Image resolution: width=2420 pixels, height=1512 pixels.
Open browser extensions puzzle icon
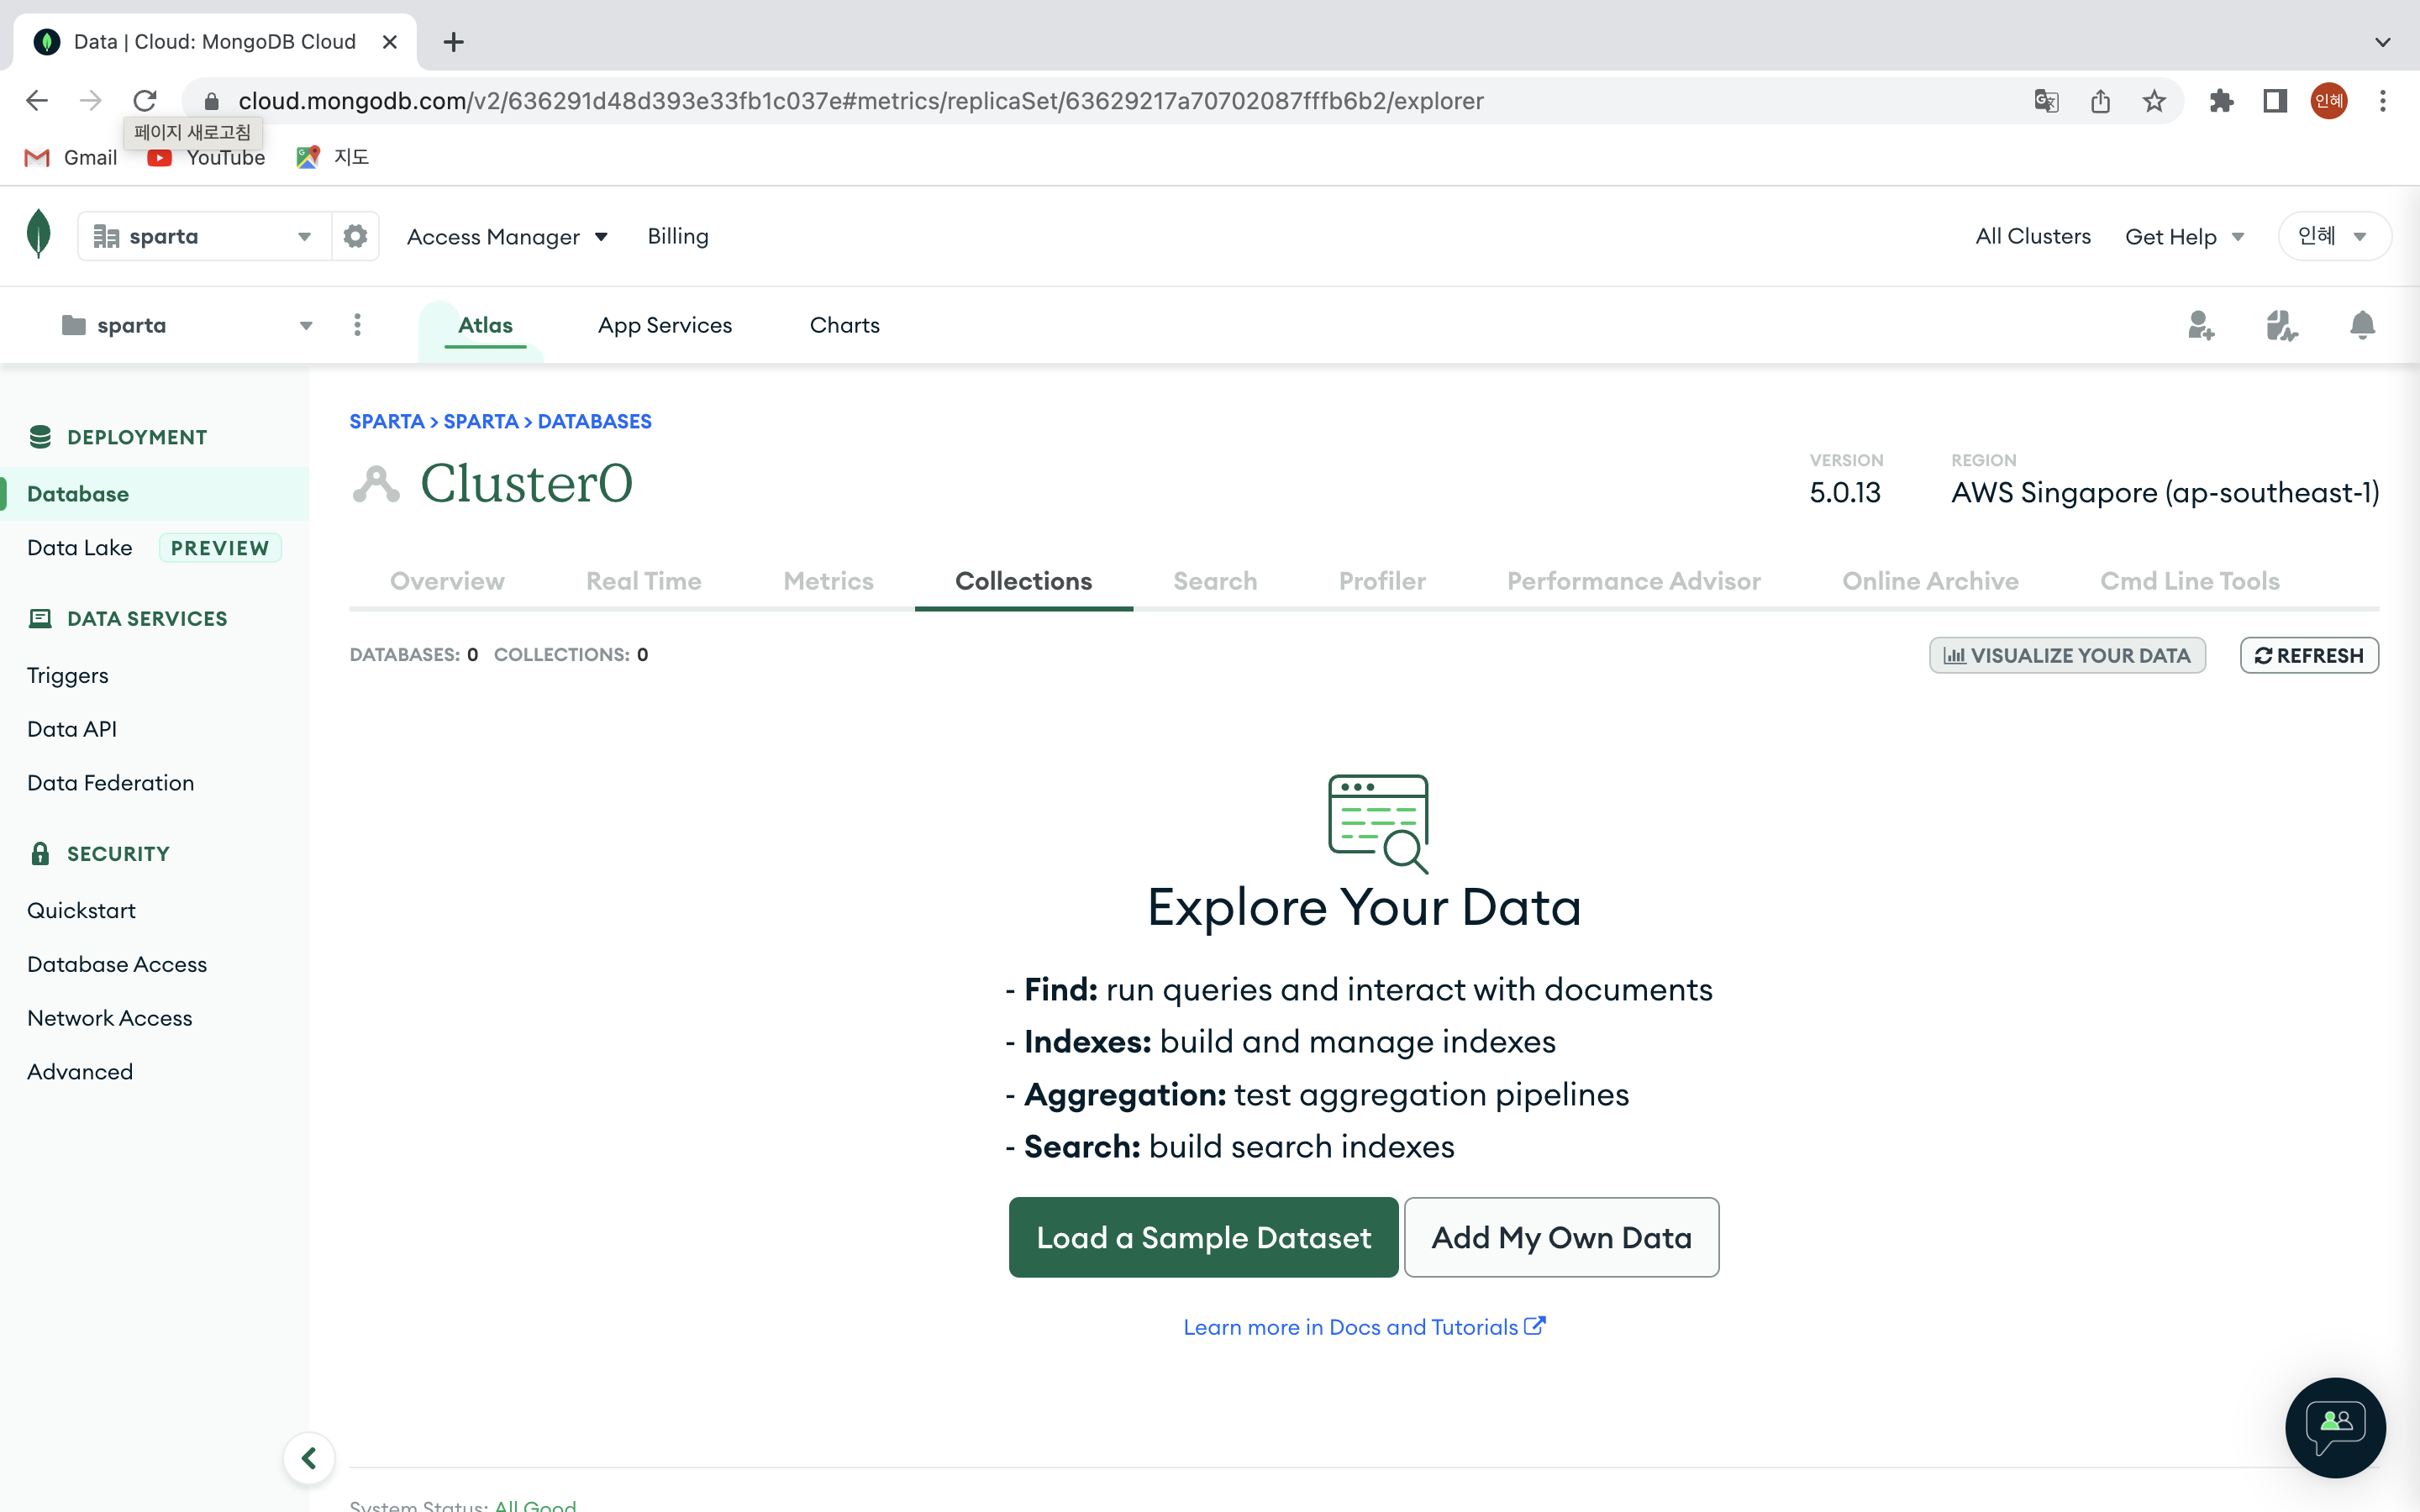click(2221, 100)
